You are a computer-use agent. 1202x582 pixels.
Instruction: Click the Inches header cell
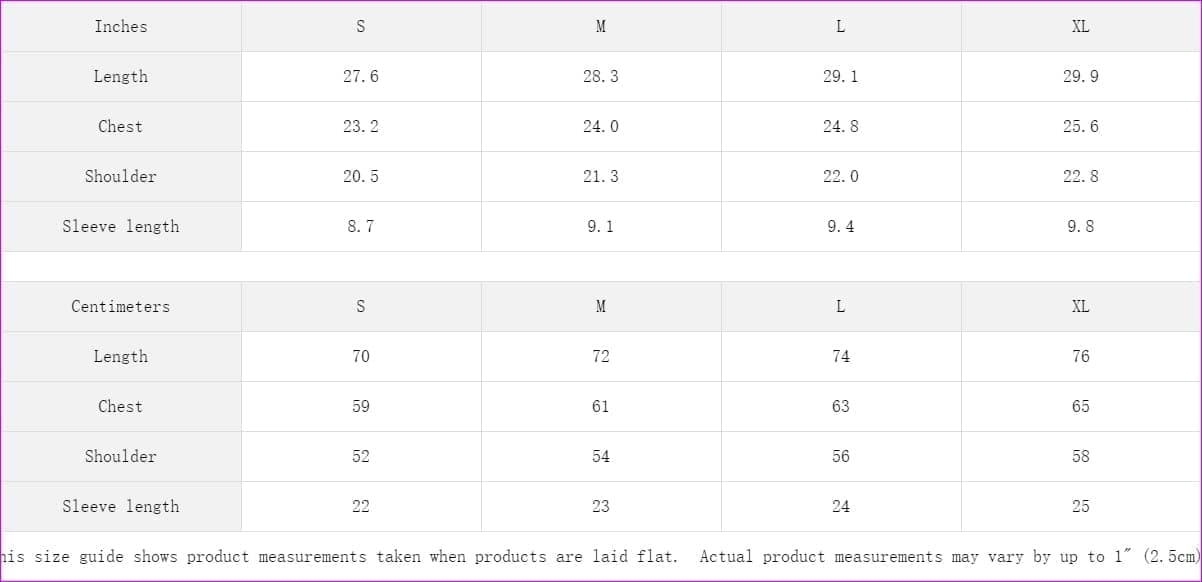coord(121,27)
